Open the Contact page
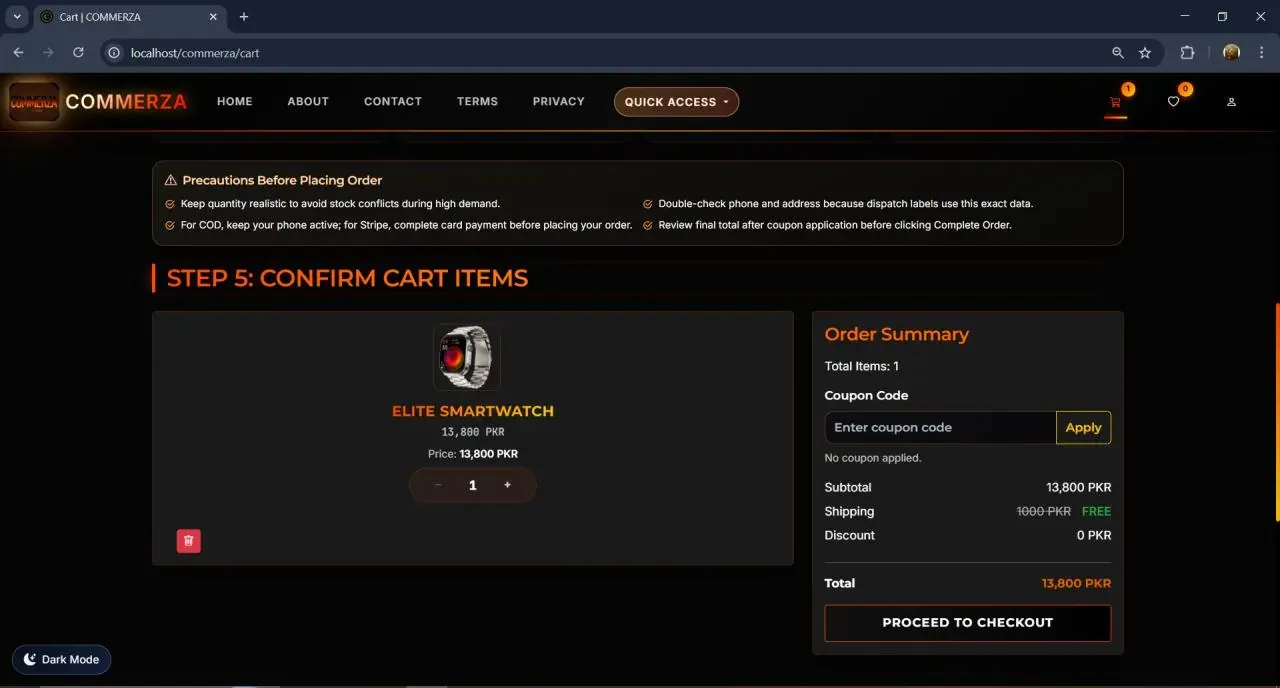The height and width of the screenshot is (688, 1280). [393, 102]
